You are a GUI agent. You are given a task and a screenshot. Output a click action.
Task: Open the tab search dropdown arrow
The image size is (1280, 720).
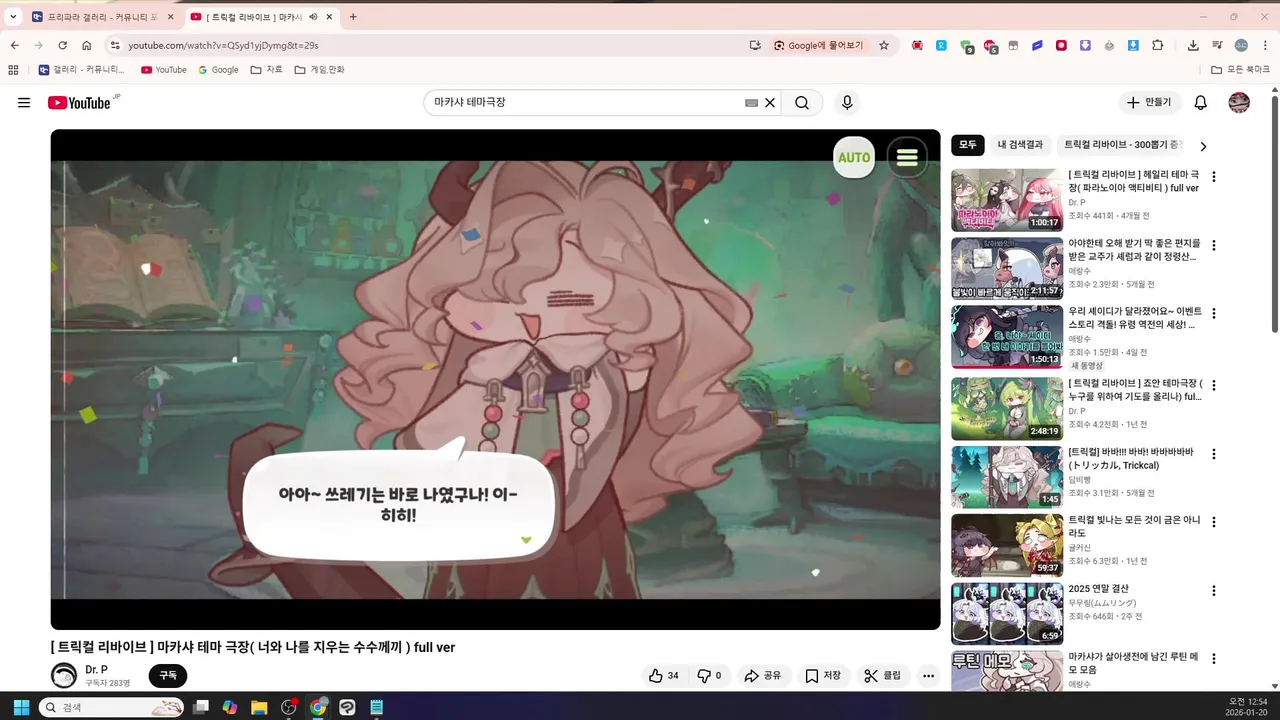click(x=13, y=17)
